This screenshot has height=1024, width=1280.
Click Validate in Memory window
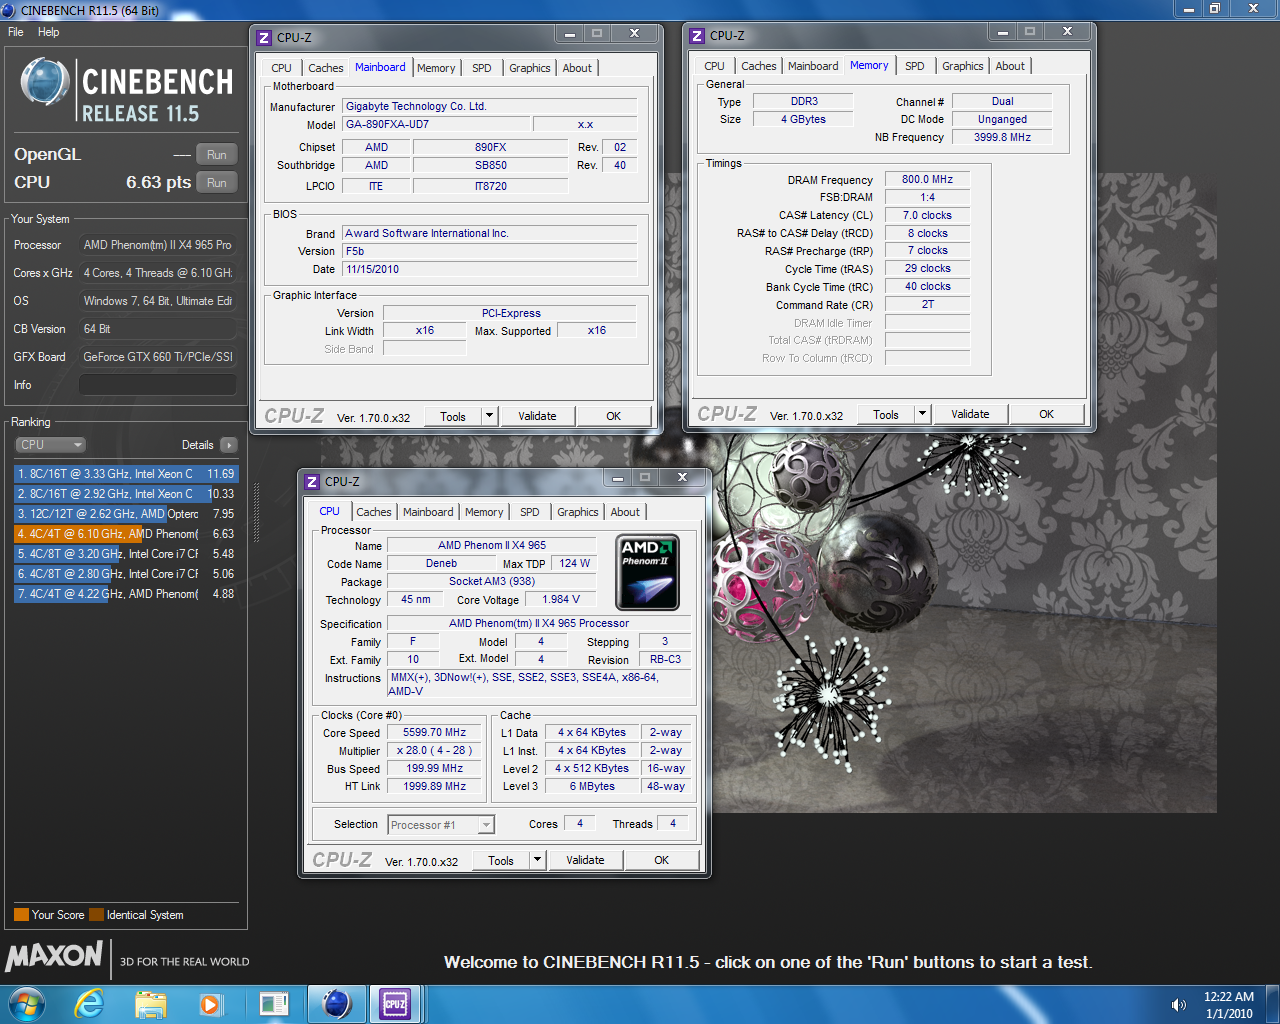coord(970,414)
